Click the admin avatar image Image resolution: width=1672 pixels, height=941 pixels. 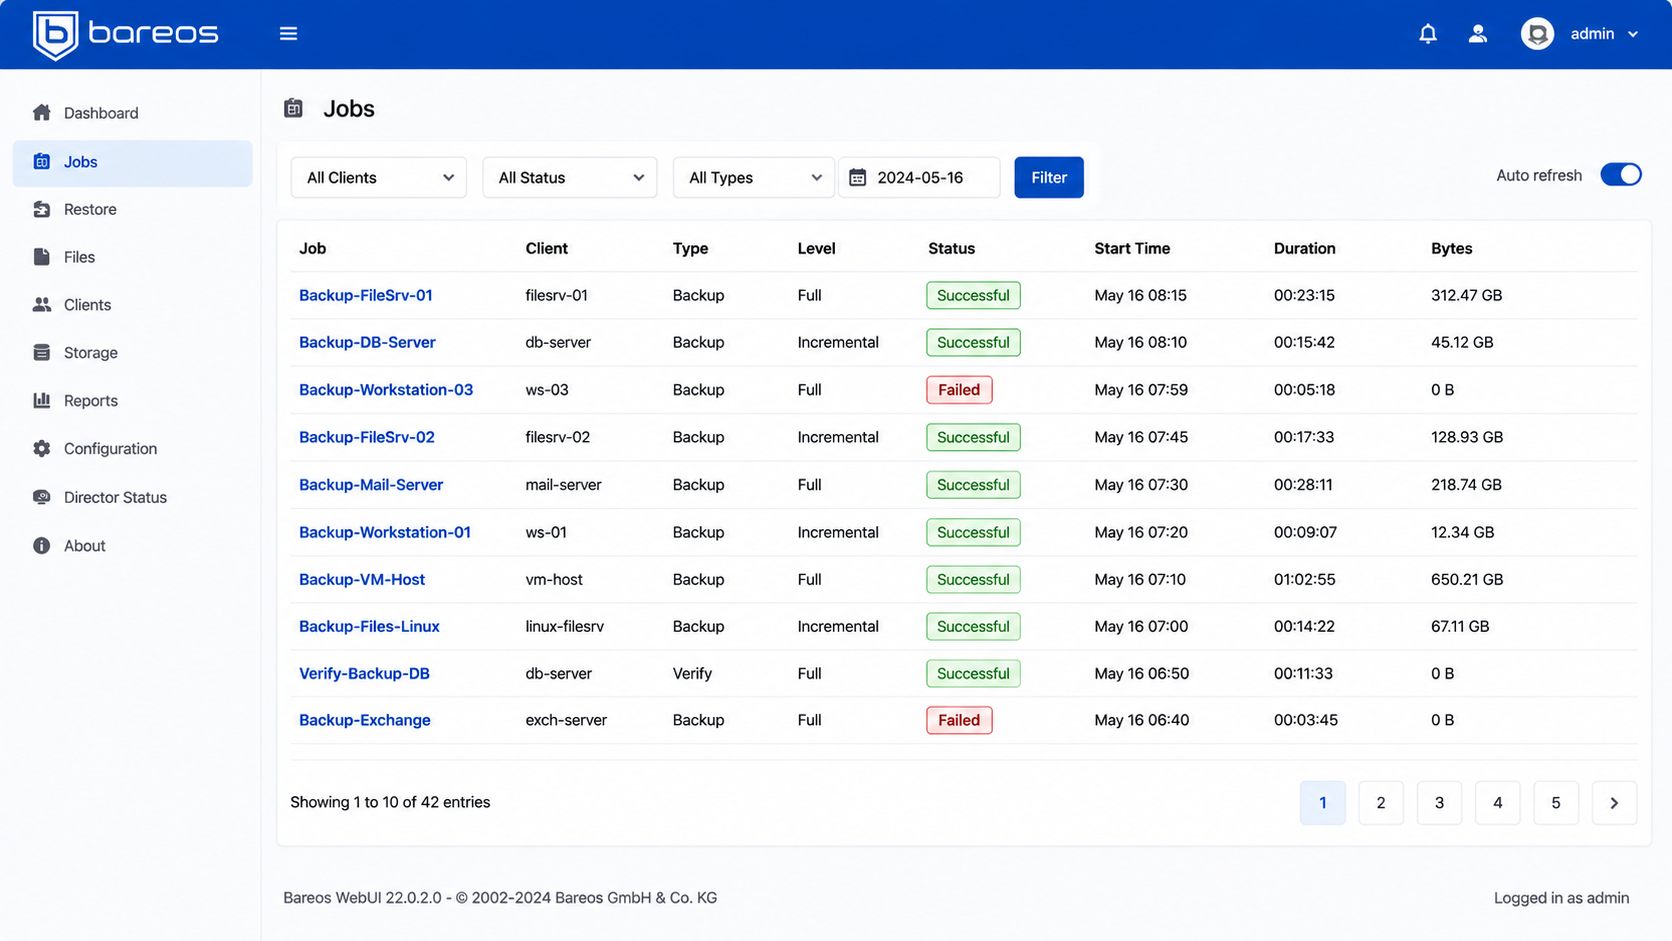click(x=1537, y=34)
